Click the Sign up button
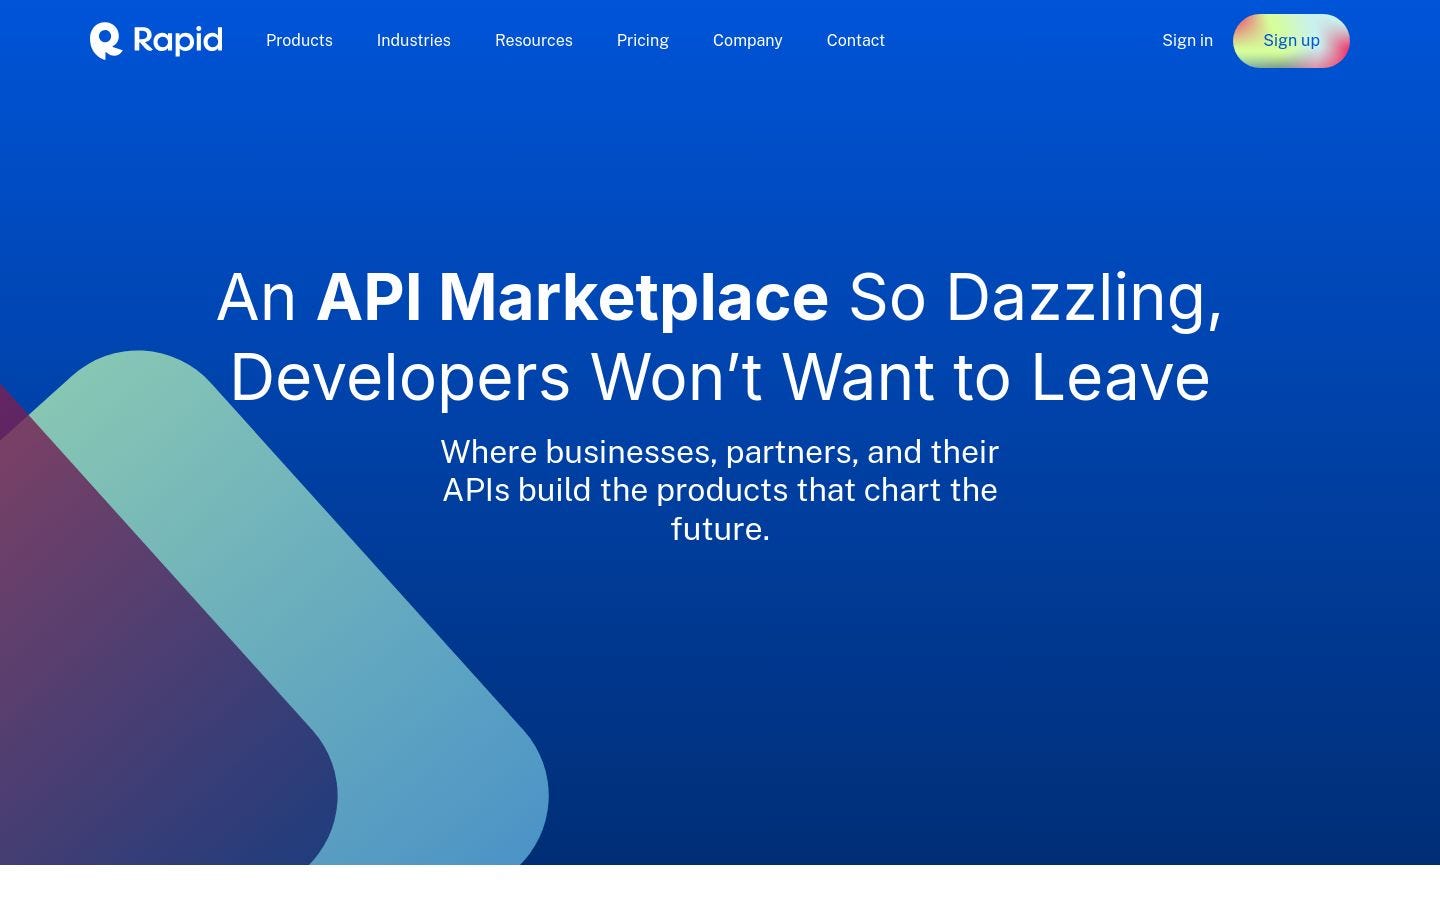 tap(1291, 41)
